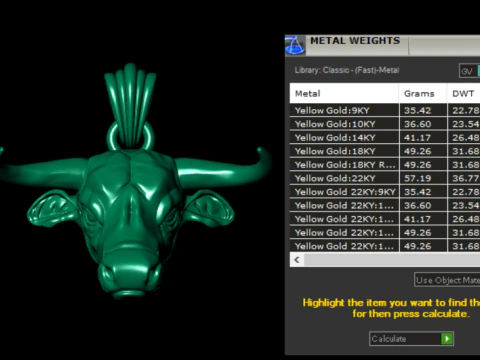Click the table's left scroll arrow

pyautogui.click(x=297, y=260)
